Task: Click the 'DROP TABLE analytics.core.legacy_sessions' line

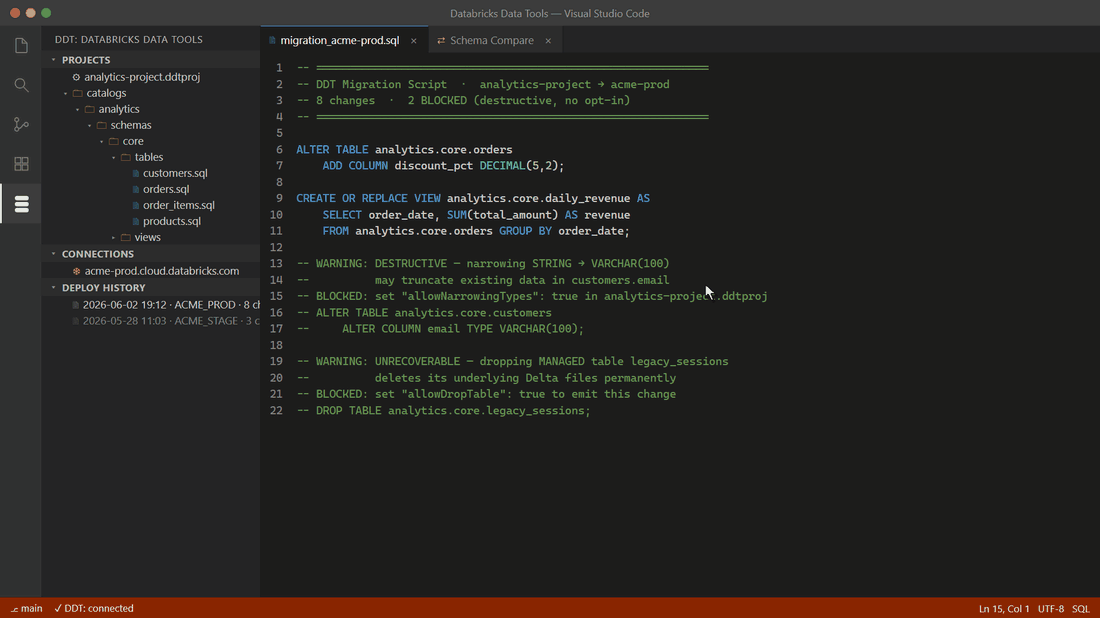Action: click(x=443, y=410)
